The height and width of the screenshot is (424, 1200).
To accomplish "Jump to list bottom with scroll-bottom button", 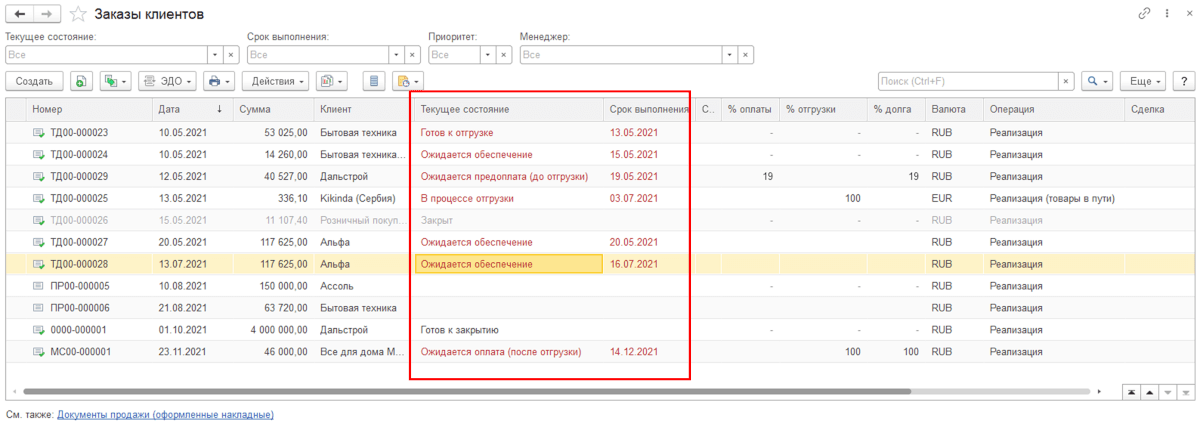I will [1184, 391].
